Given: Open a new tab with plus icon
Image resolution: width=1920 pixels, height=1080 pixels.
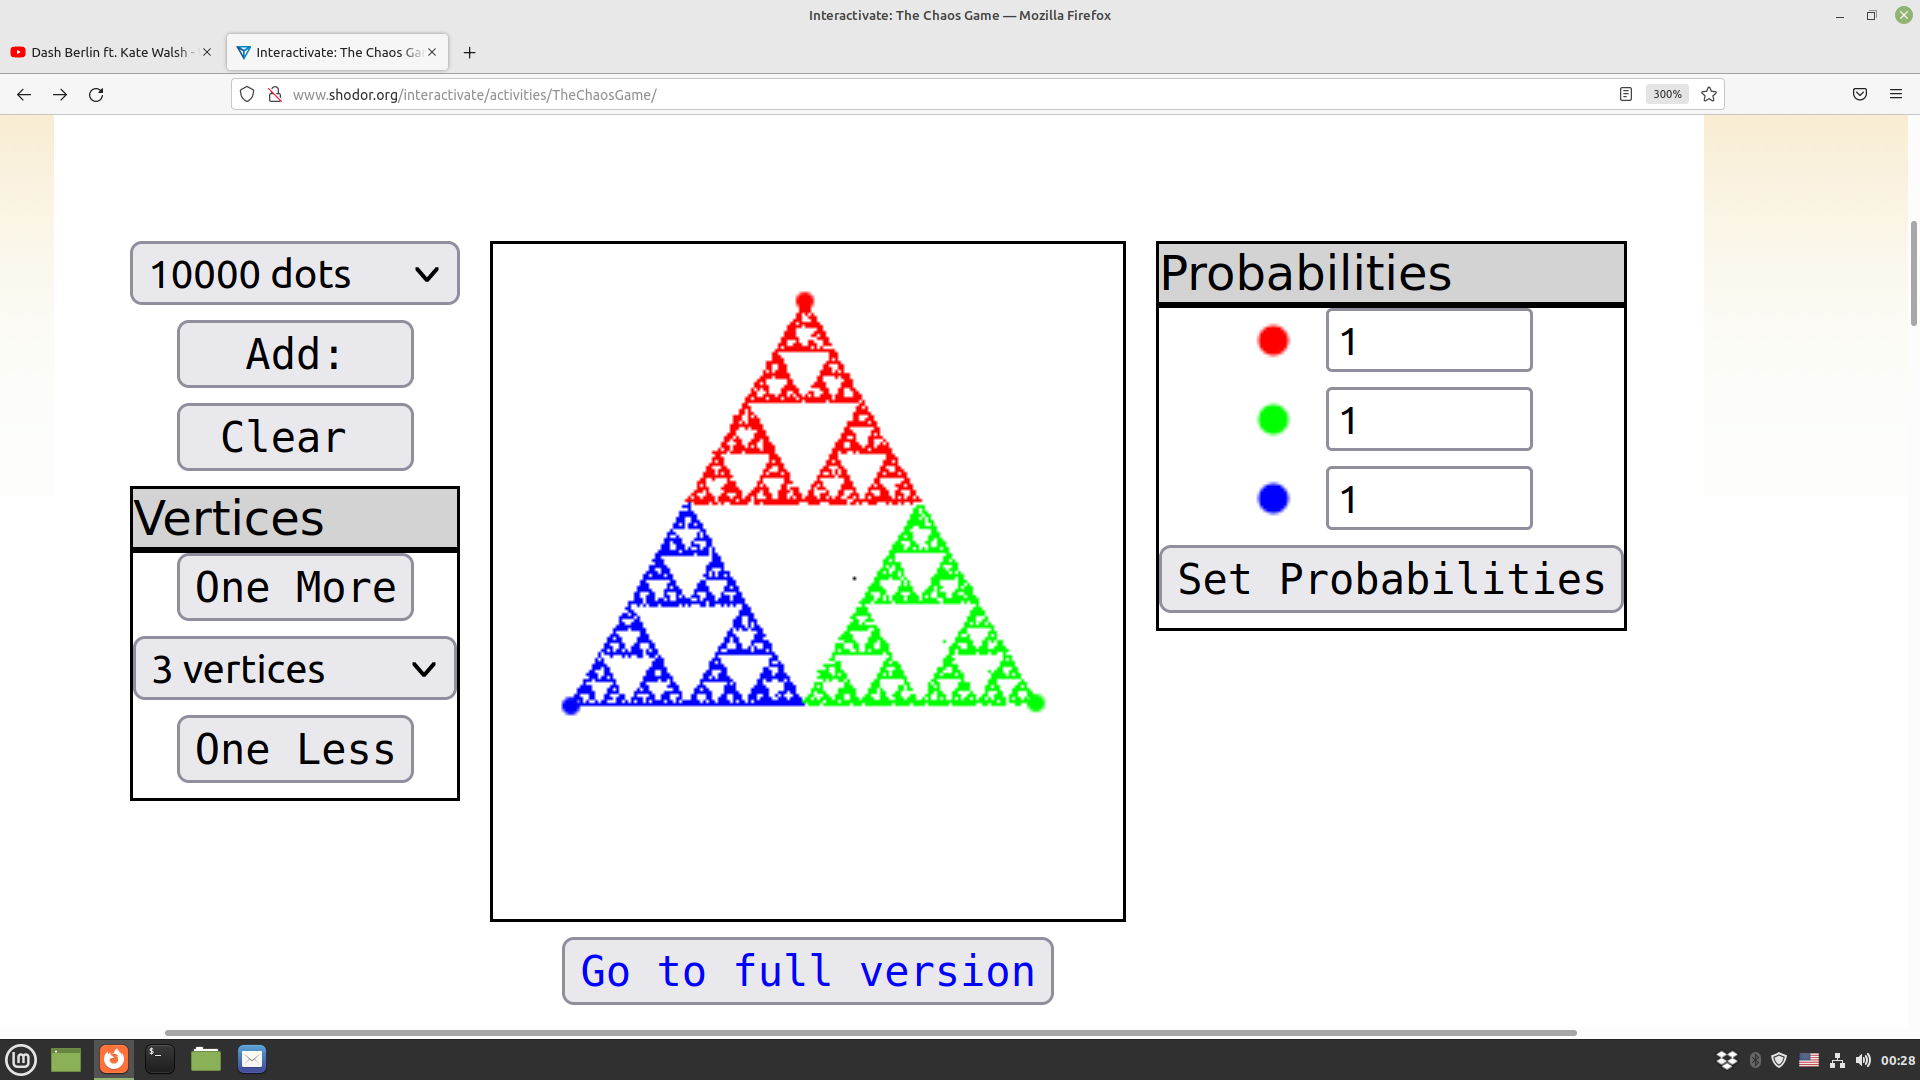Looking at the screenshot, I should [x=469, y=52].
